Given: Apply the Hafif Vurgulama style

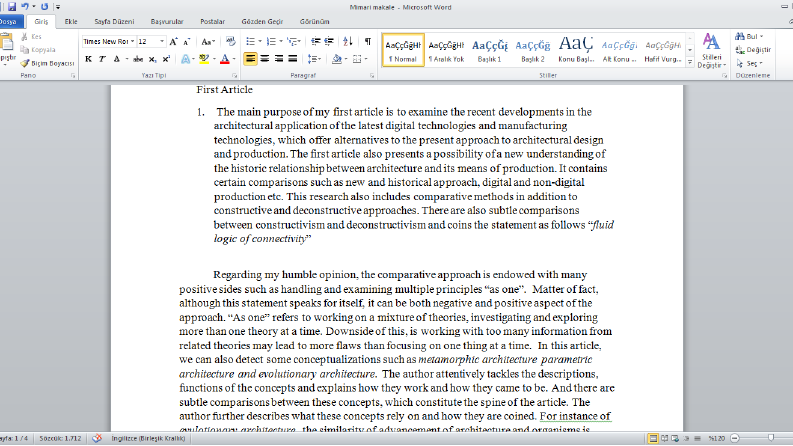Looking at the screenshot, I should (663, 50).
